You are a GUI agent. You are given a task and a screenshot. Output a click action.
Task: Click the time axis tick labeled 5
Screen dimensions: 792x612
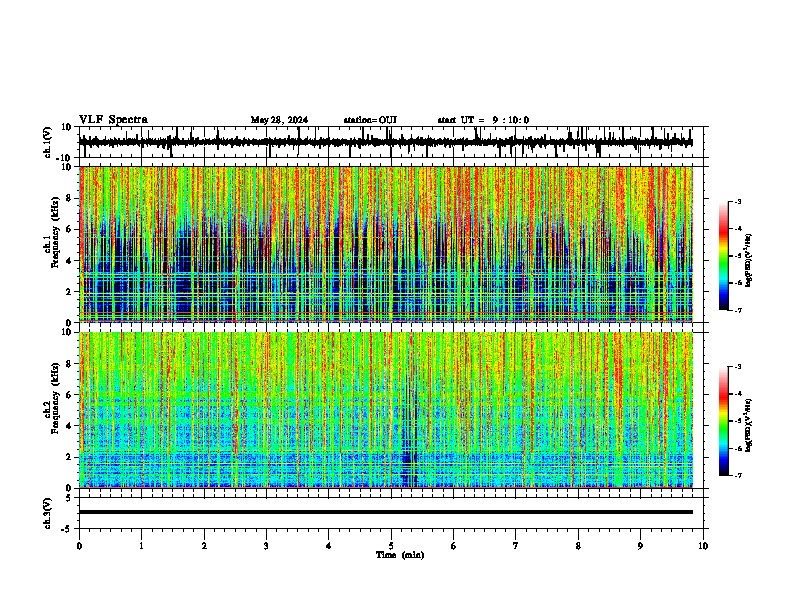(391, 546)
